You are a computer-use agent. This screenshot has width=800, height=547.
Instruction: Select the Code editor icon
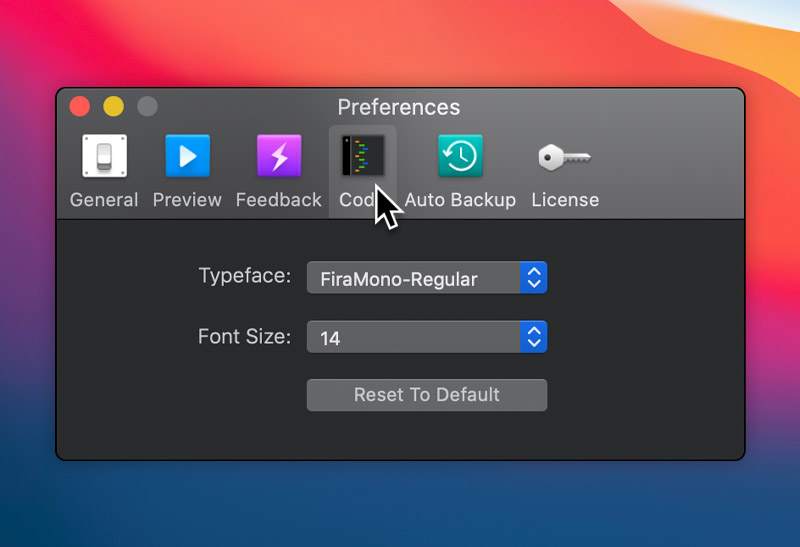[363, 156]
